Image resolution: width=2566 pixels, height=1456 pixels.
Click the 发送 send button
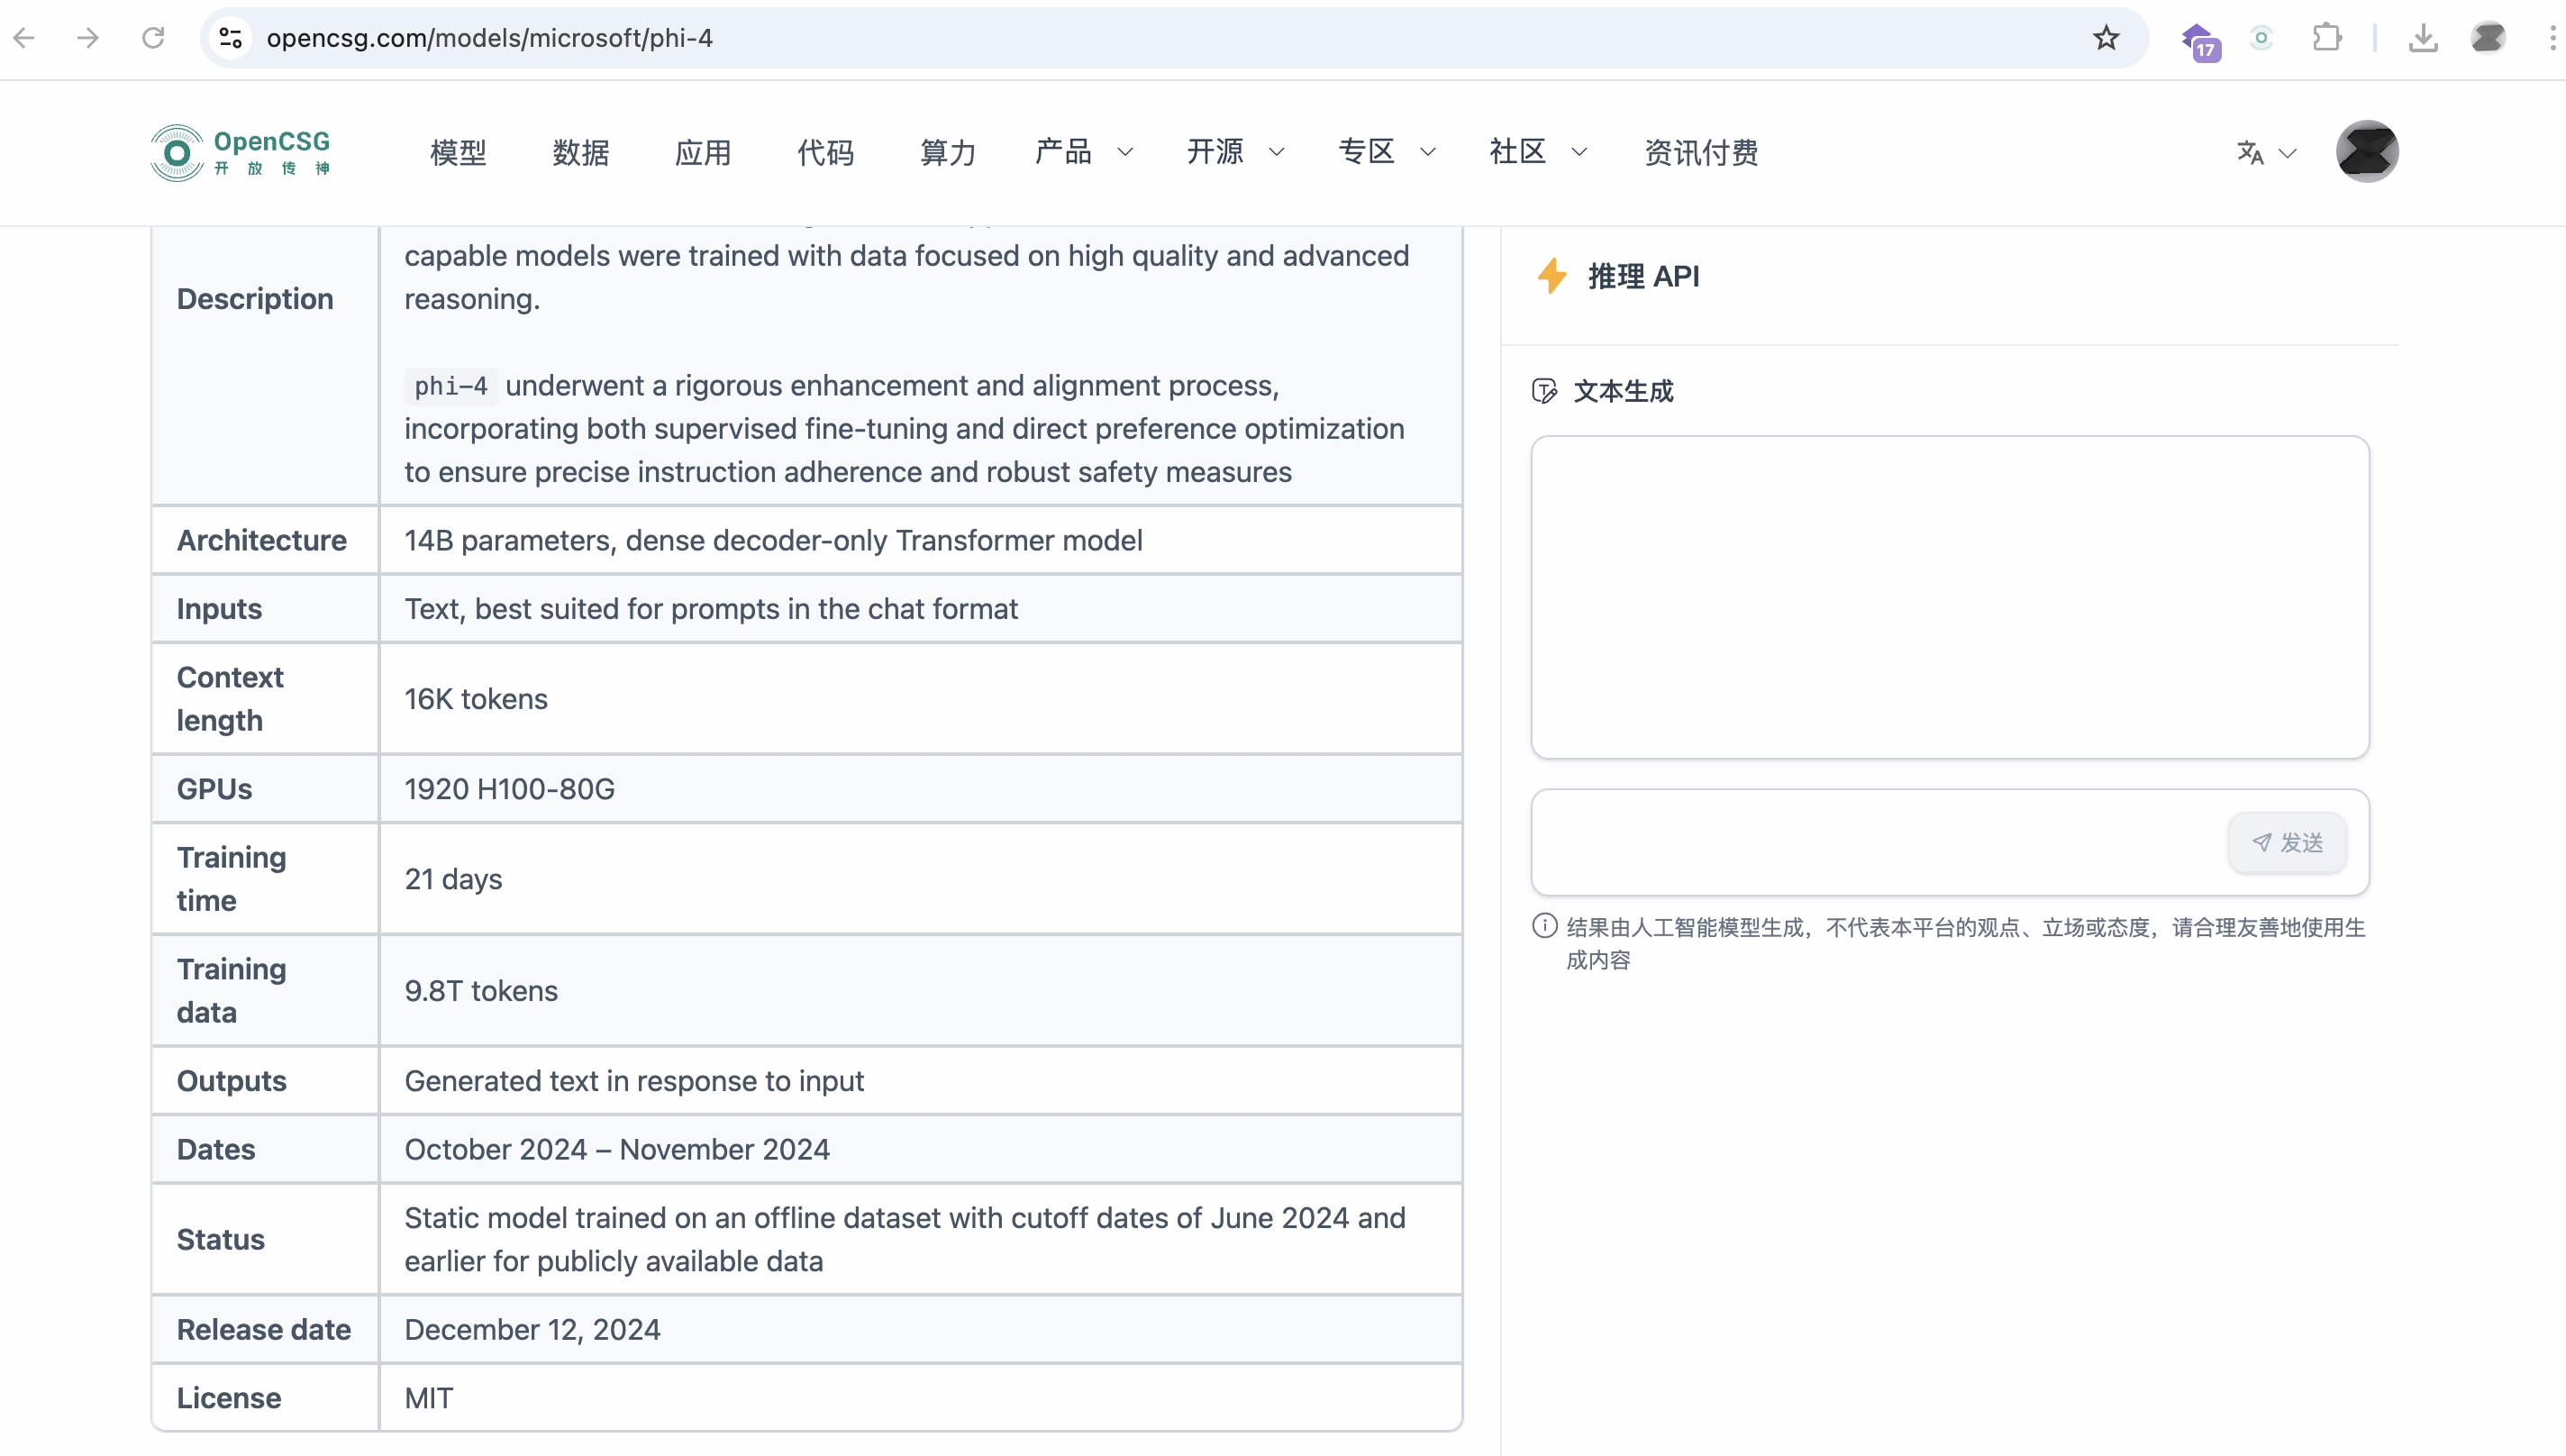(x=2286, y=842)
